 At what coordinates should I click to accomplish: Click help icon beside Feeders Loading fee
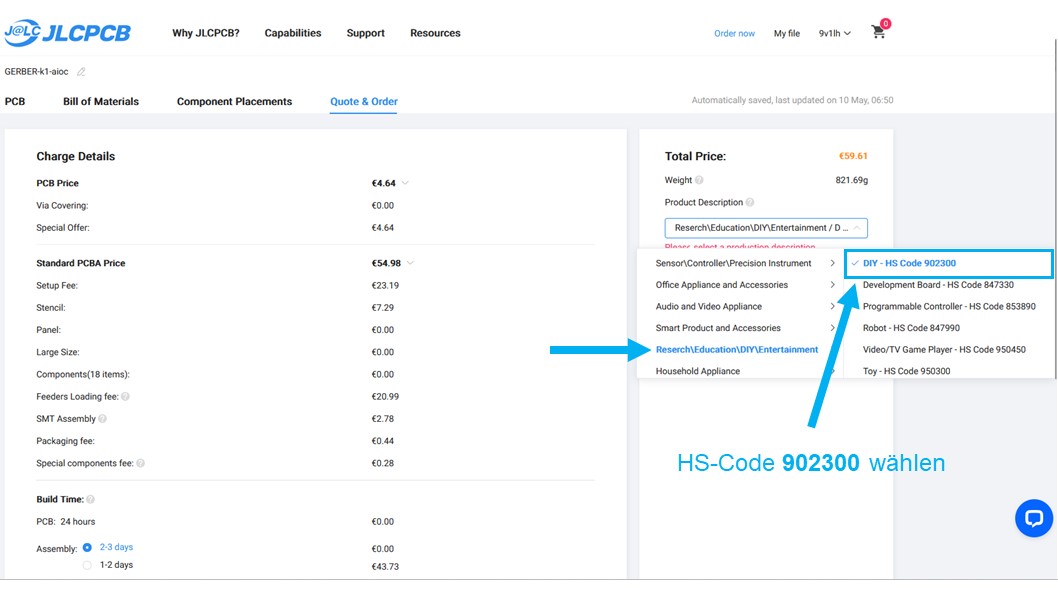(x=125, y=397)
